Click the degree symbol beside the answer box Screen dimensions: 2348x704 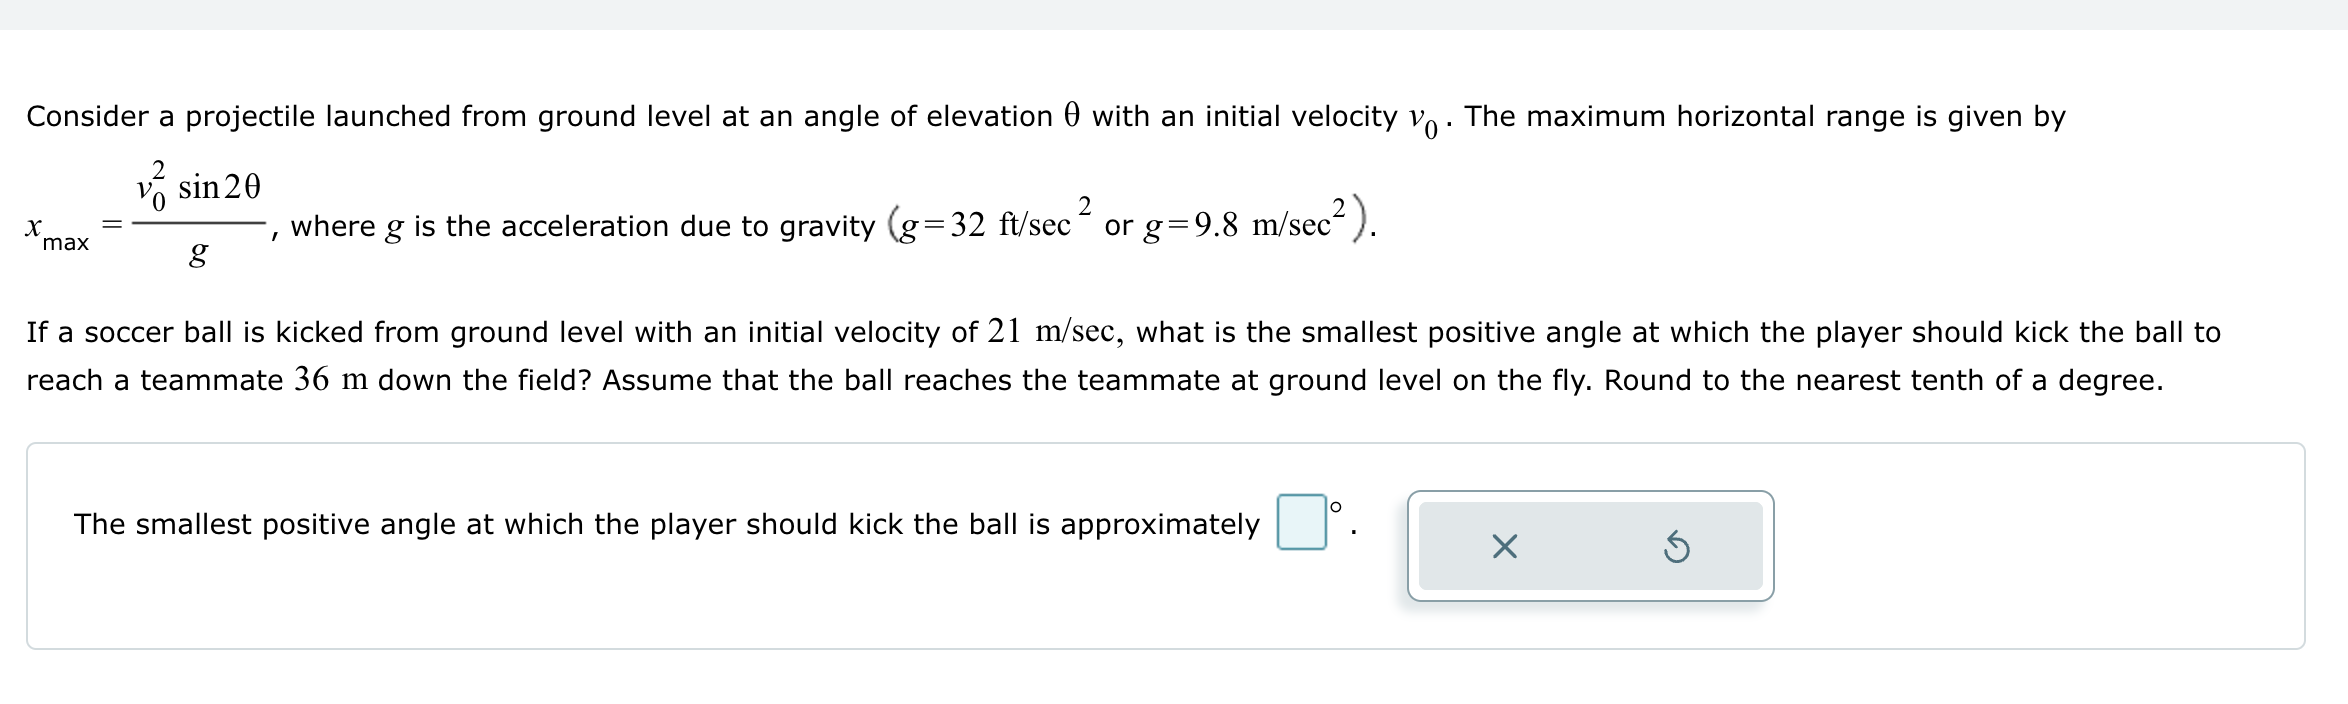click(1338, 508)
